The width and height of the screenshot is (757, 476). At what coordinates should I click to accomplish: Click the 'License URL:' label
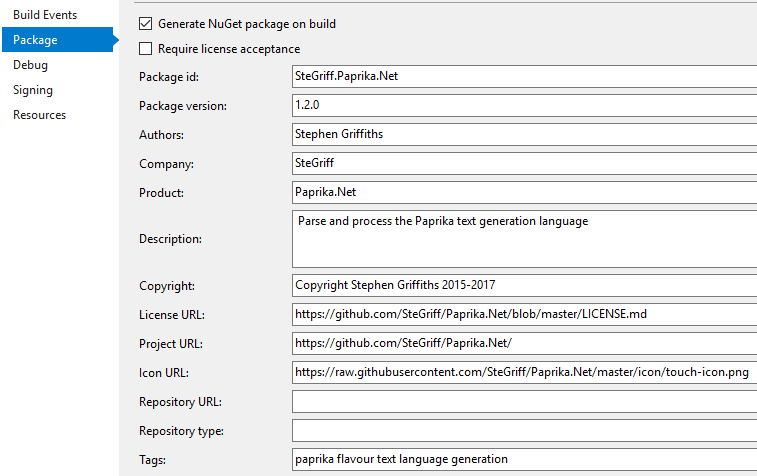(172, 315)
